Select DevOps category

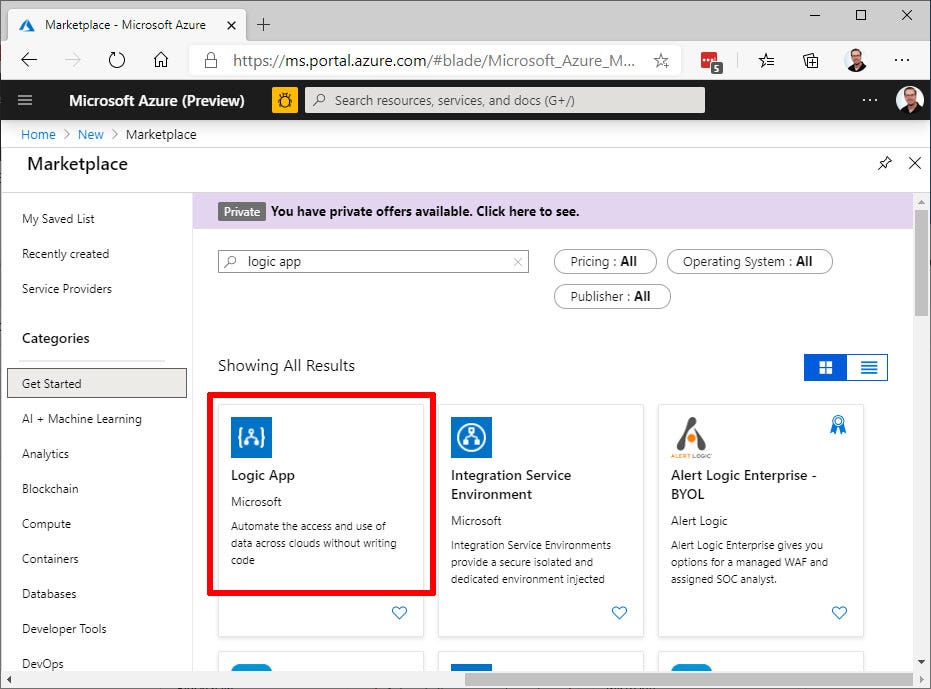point(43,664)
